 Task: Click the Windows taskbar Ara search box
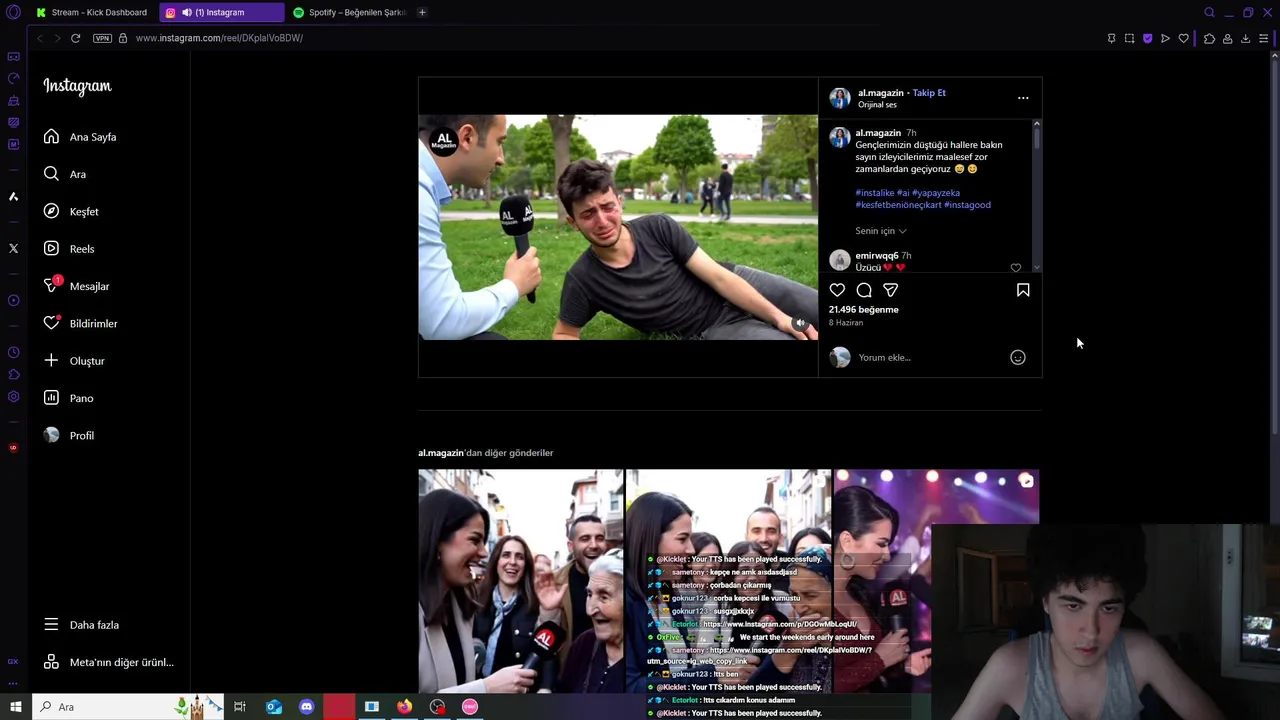click(127, 707)
